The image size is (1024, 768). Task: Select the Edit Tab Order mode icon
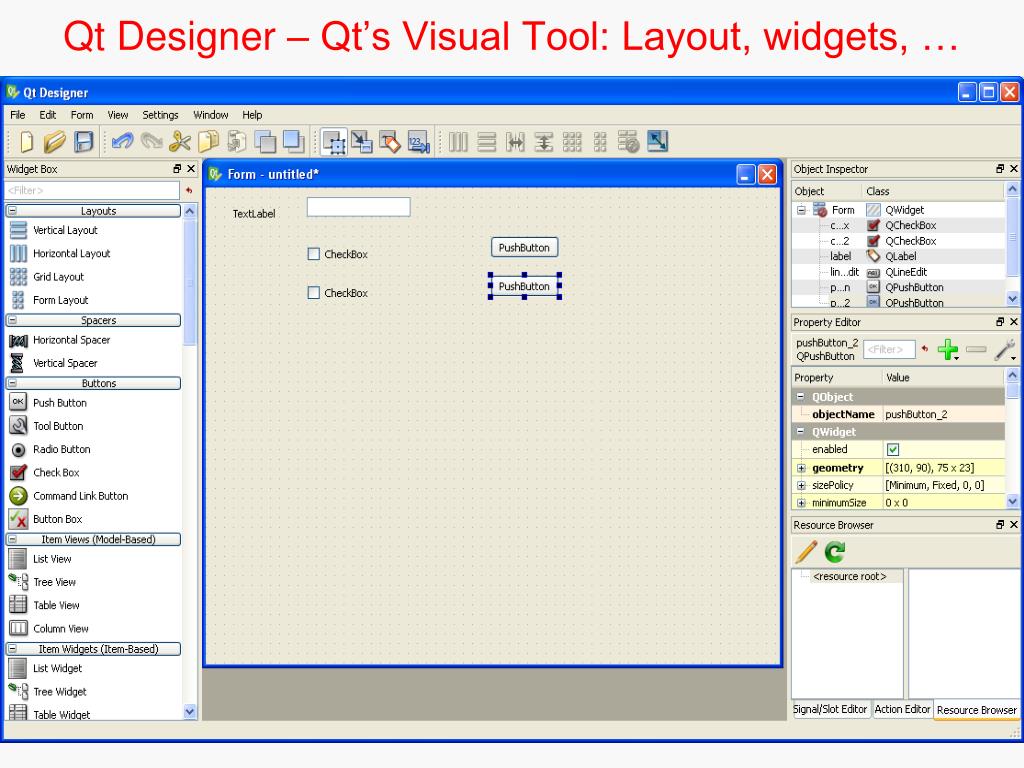click(x=419, y=142)
